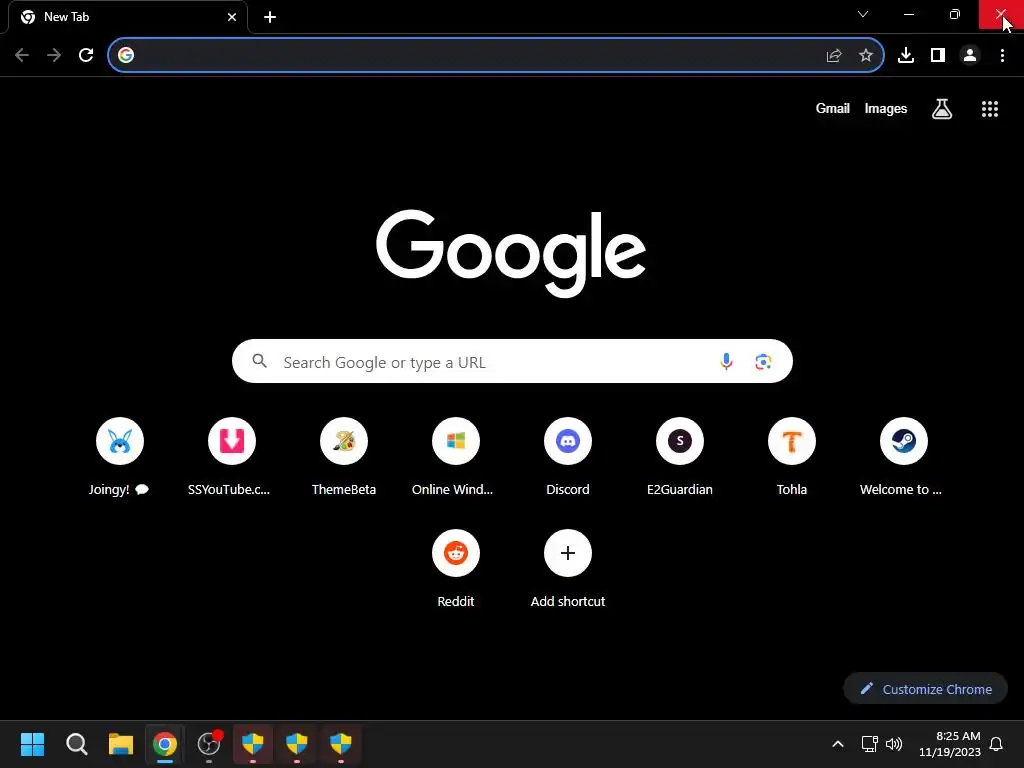
Task: Open OBS Studio from taskbar
Action: [209, 744]
